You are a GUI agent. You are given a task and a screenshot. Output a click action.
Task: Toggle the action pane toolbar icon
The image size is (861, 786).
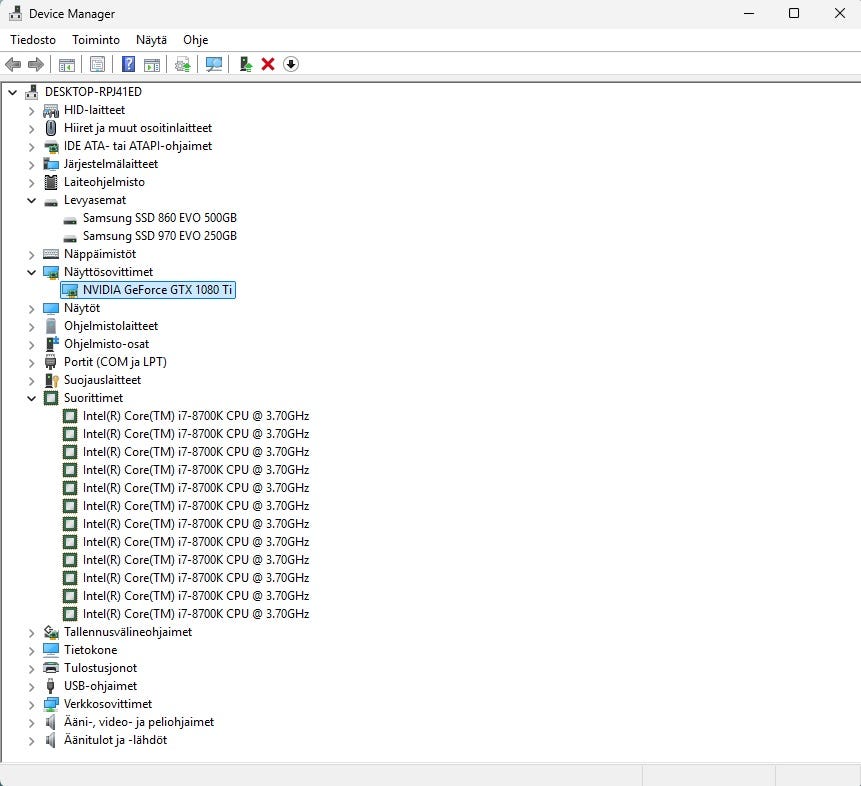click(152, 64)
